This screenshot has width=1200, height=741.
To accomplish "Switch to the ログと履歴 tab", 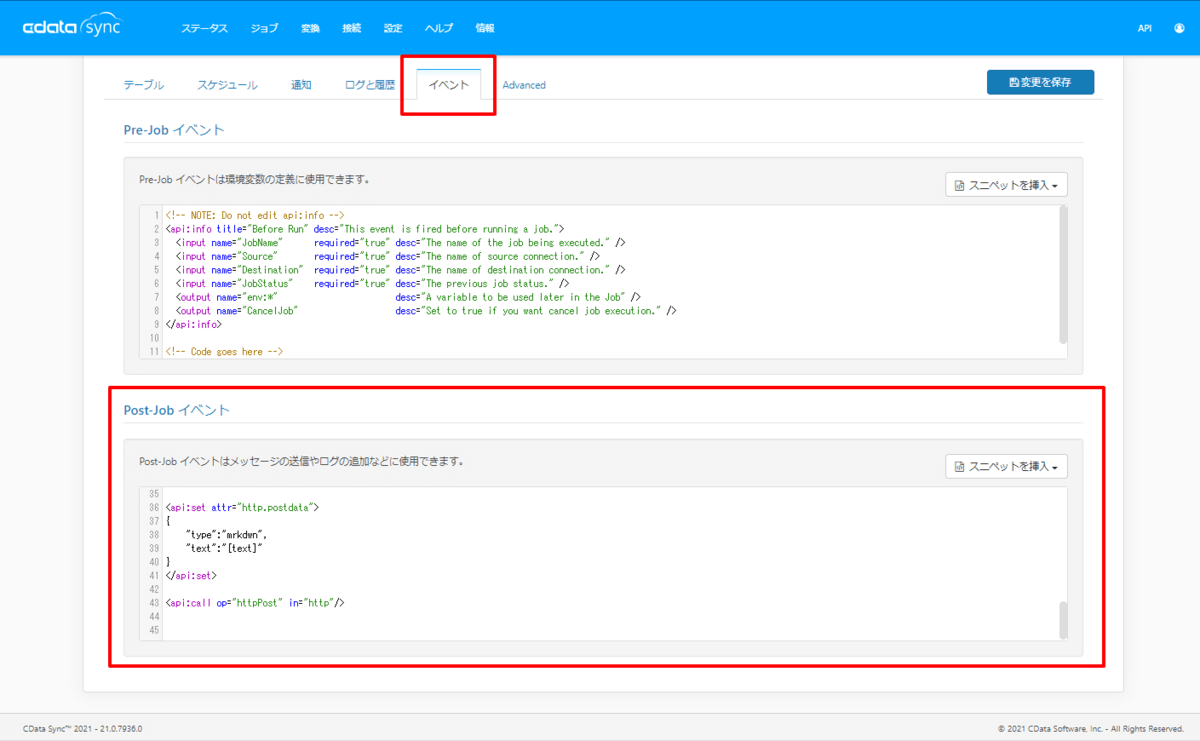I will [x=369, y=85].
